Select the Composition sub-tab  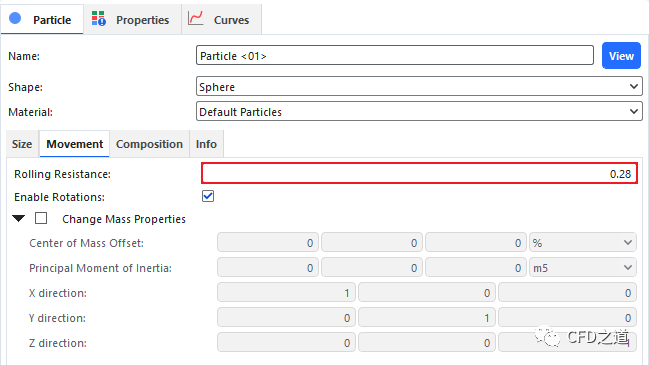pos(149,144)
